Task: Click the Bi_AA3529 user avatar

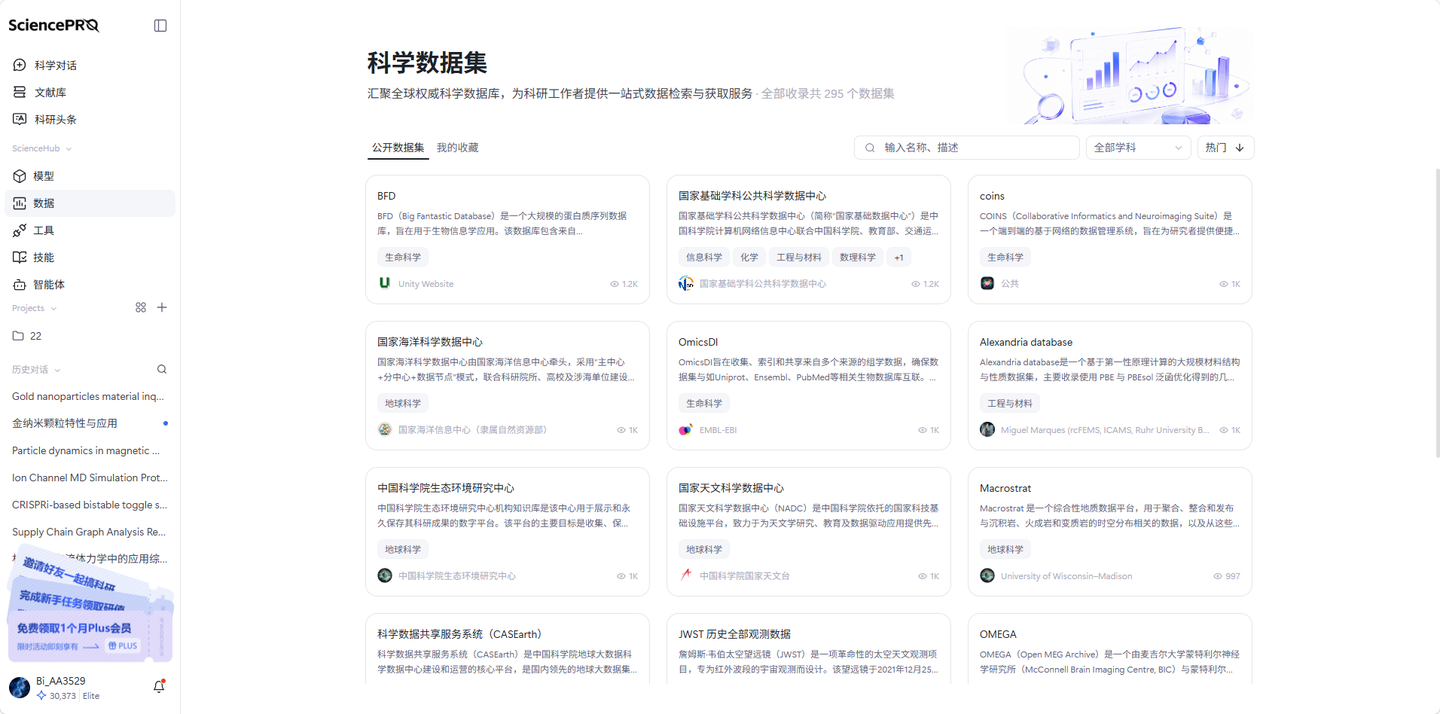Action: pos(19,687)
